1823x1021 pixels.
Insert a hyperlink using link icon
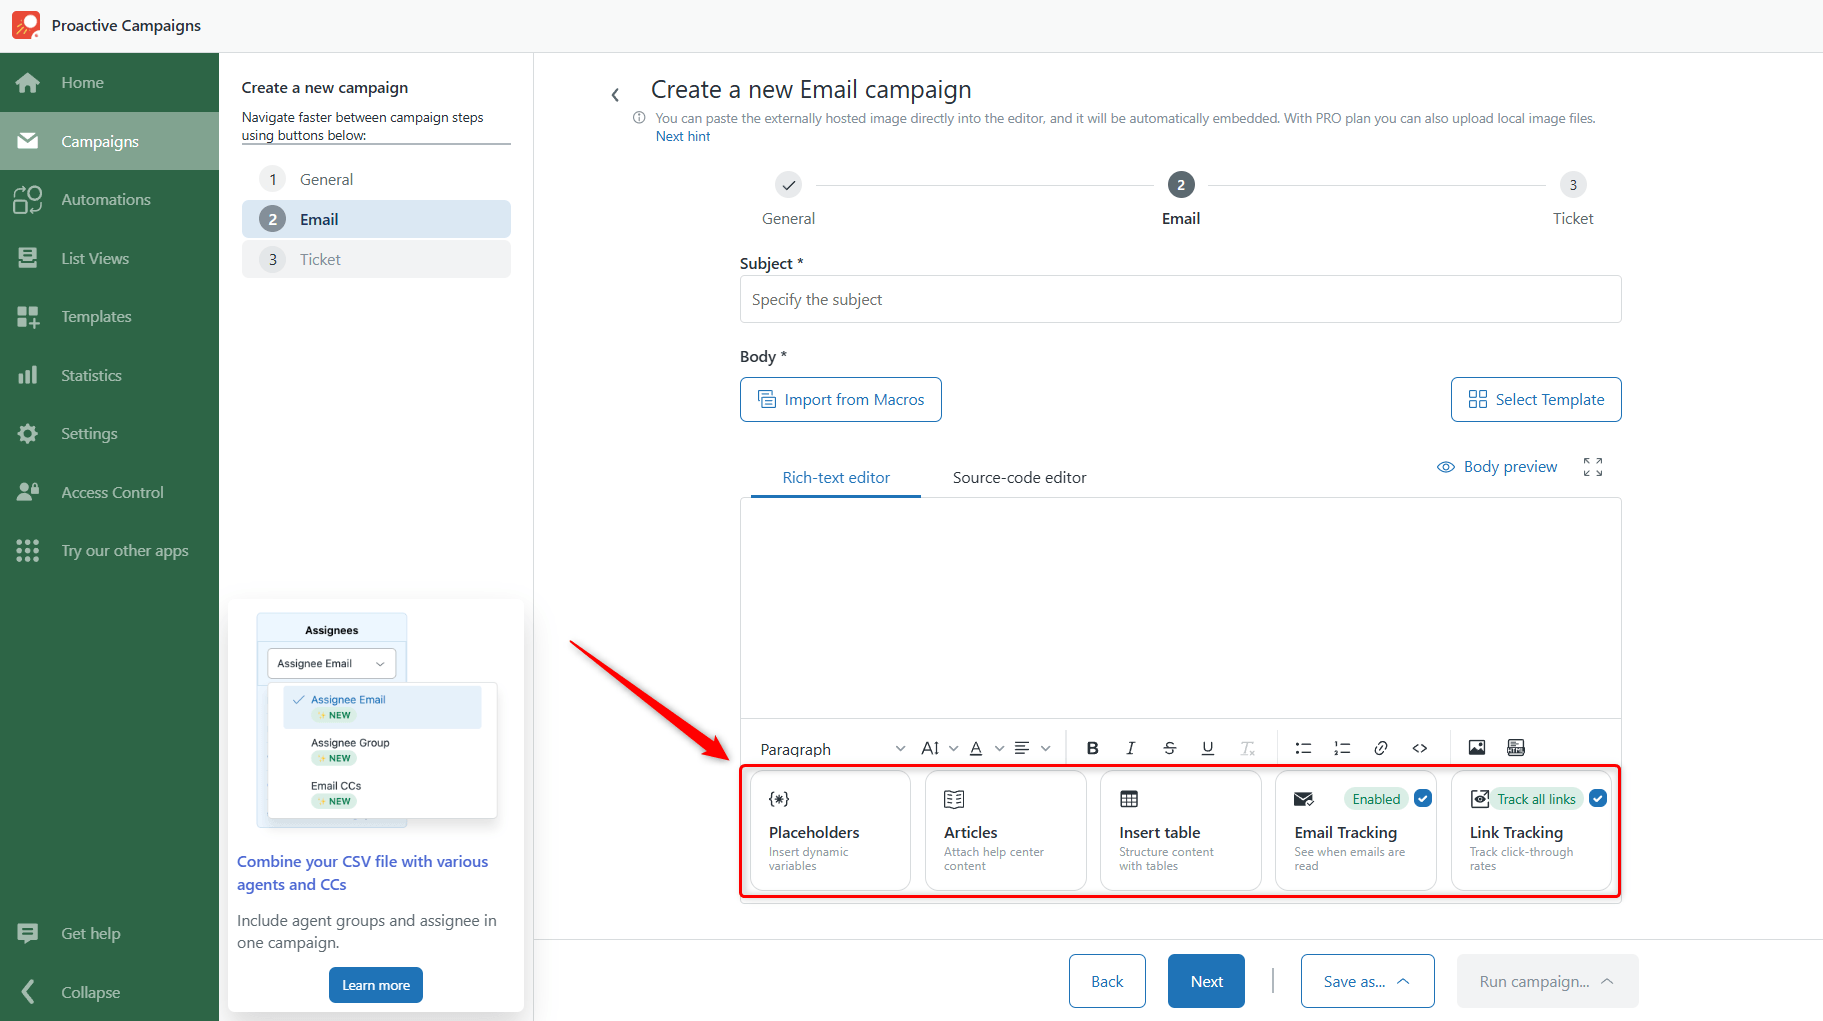click(x=1381, y=748)
